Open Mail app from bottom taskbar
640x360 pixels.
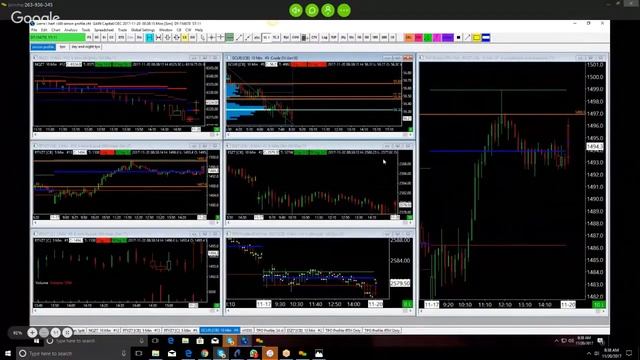172,353
